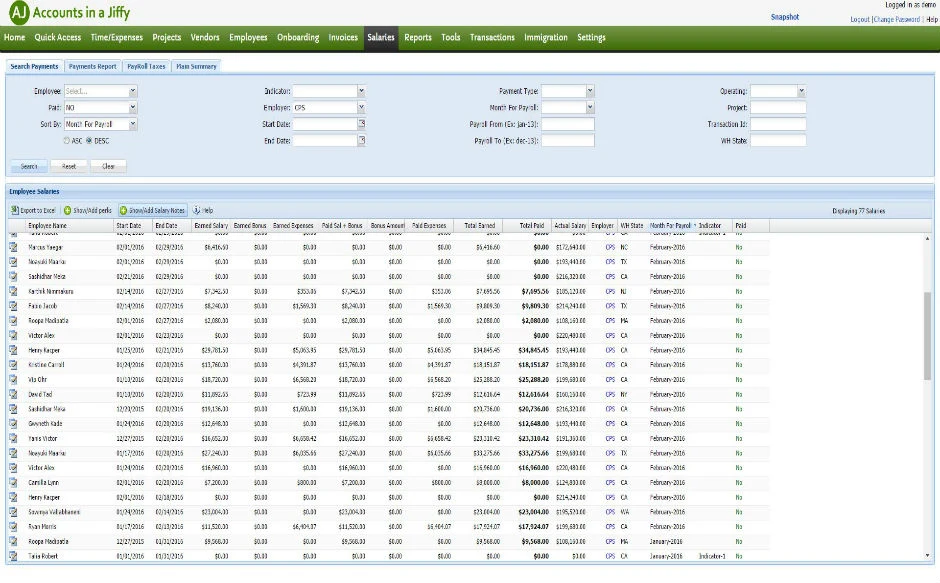The width and height of the screenshot is (940, 583).
Task: Open the Tools menu
Action: pos(451,37)
